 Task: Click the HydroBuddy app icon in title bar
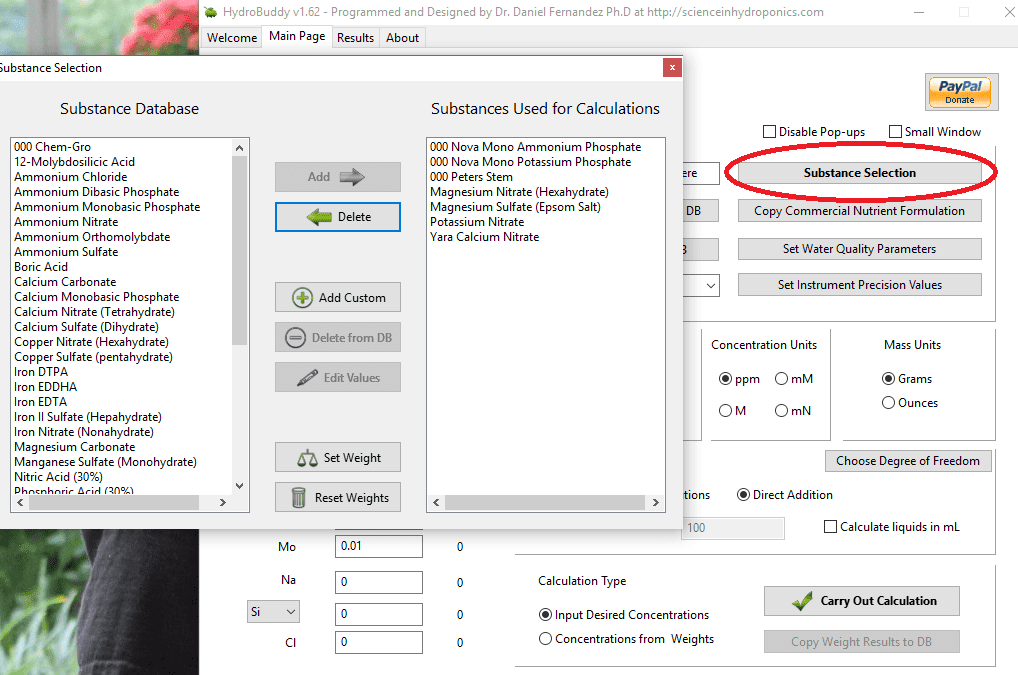point(210,12)
